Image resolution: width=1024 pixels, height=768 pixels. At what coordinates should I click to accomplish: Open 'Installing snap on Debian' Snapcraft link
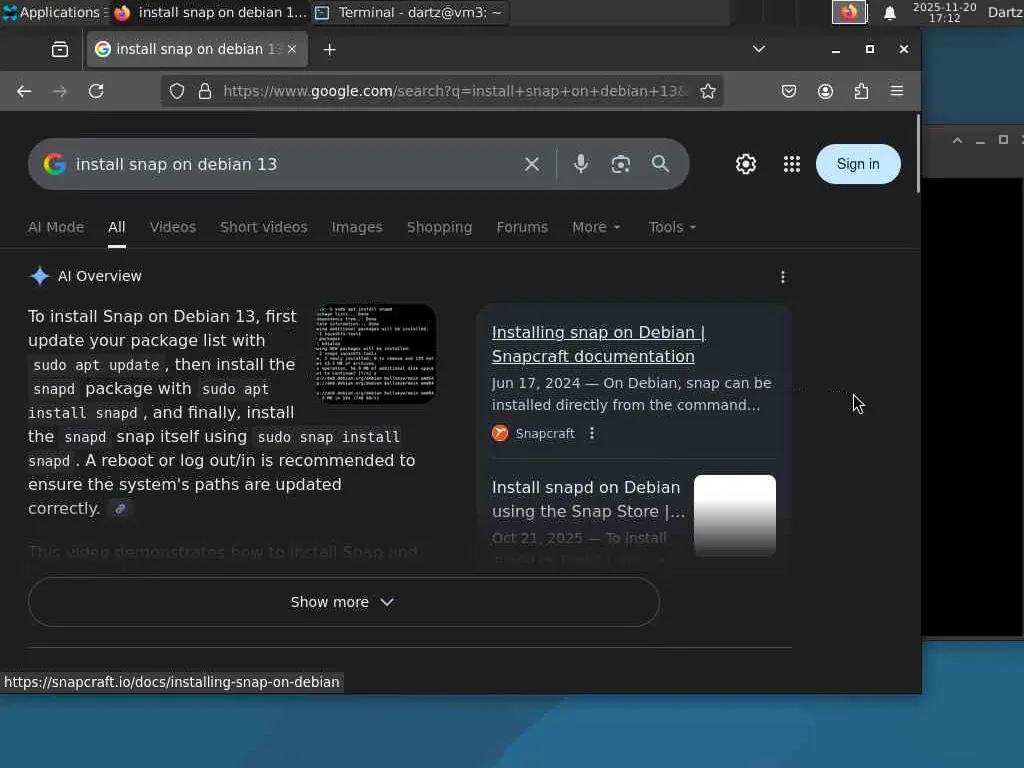pyautogui.click(x=599, y=344)
